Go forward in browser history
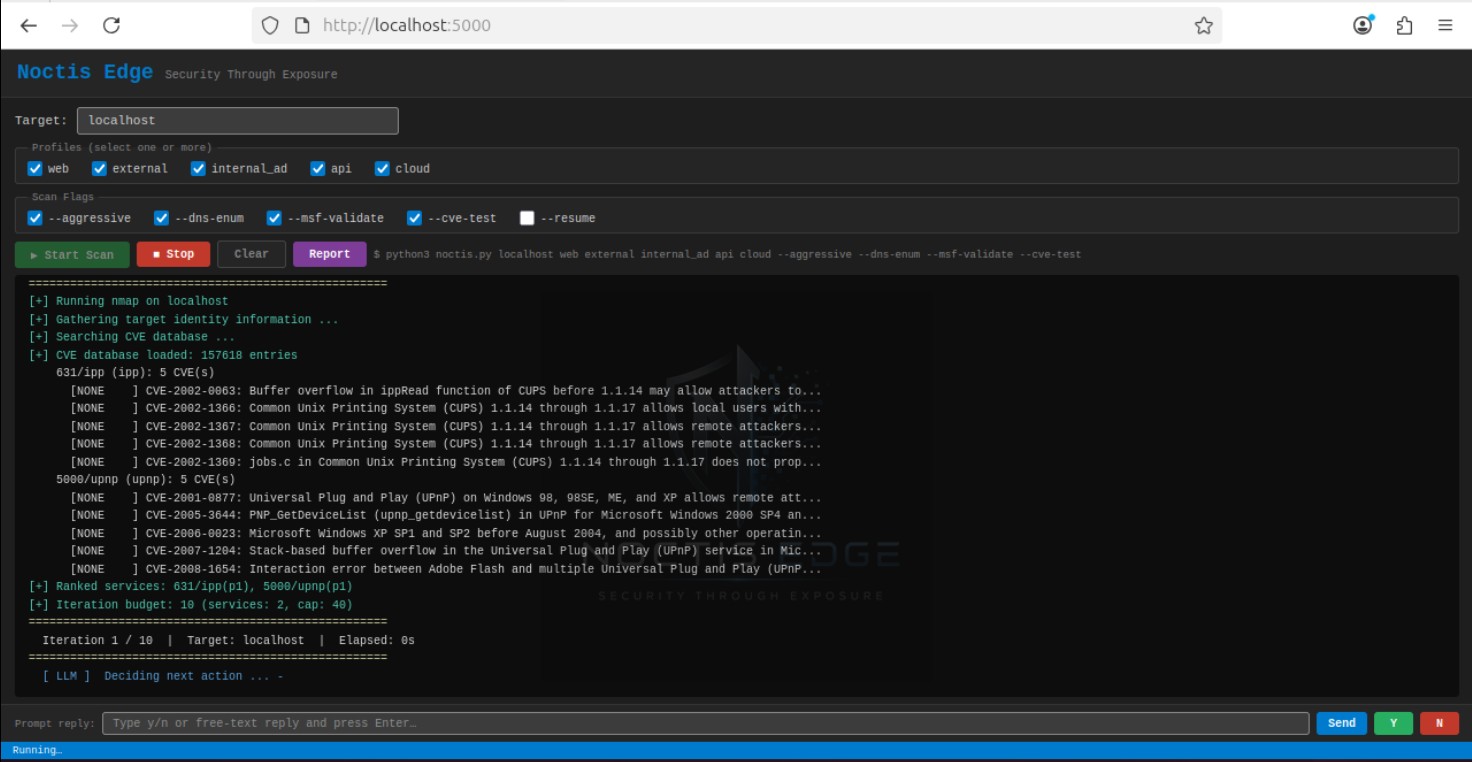Viewport: 1472px width, 762px height. [69, 26]
